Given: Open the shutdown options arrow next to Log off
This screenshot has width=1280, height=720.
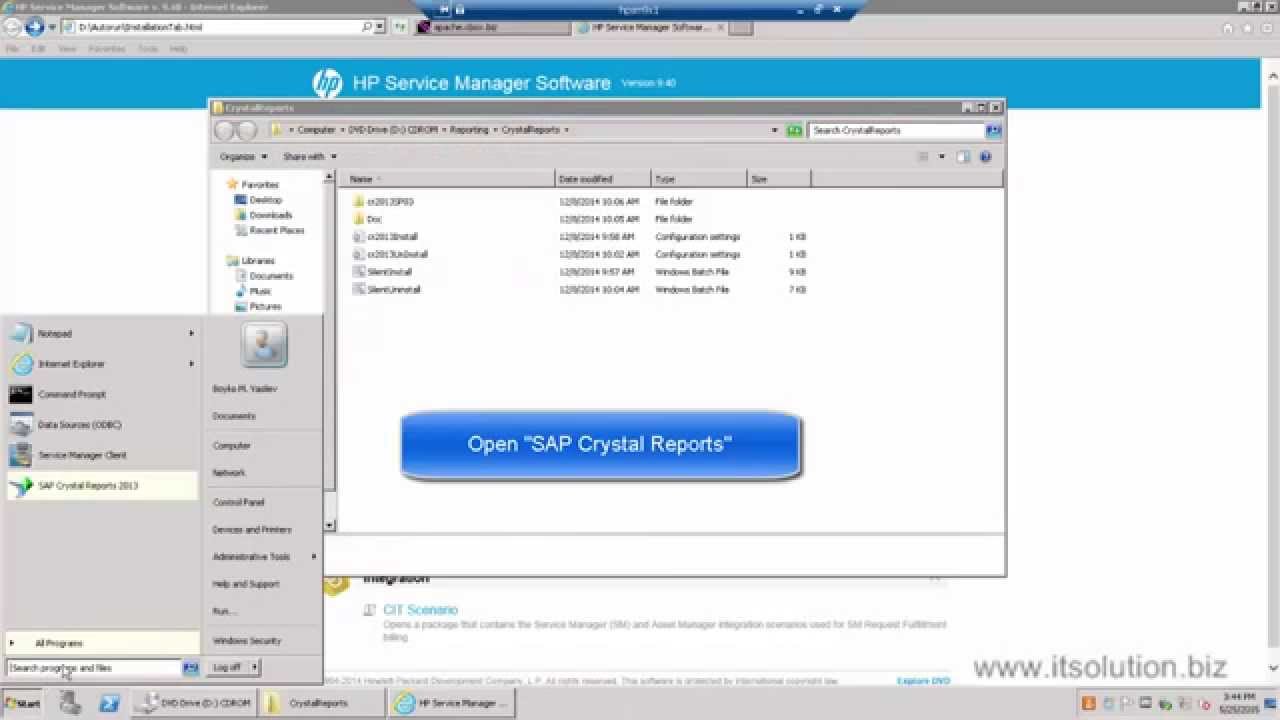Looking at the screenshot, I should [x=254, y=667].
